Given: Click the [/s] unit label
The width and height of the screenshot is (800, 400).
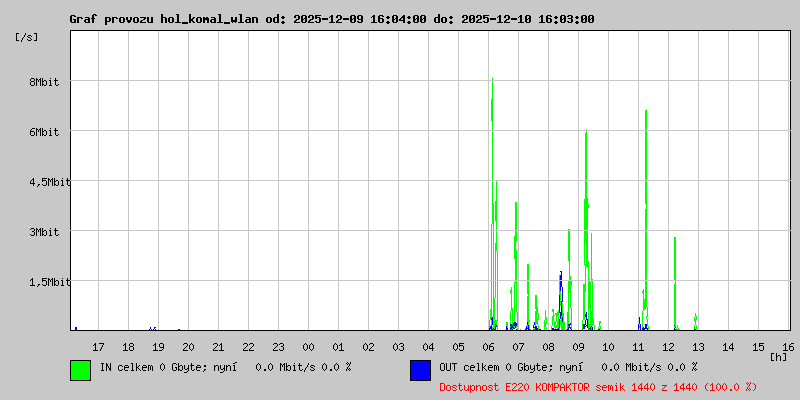Looking at the screenshot, I should pyautogui.click(x=27, y=37).
